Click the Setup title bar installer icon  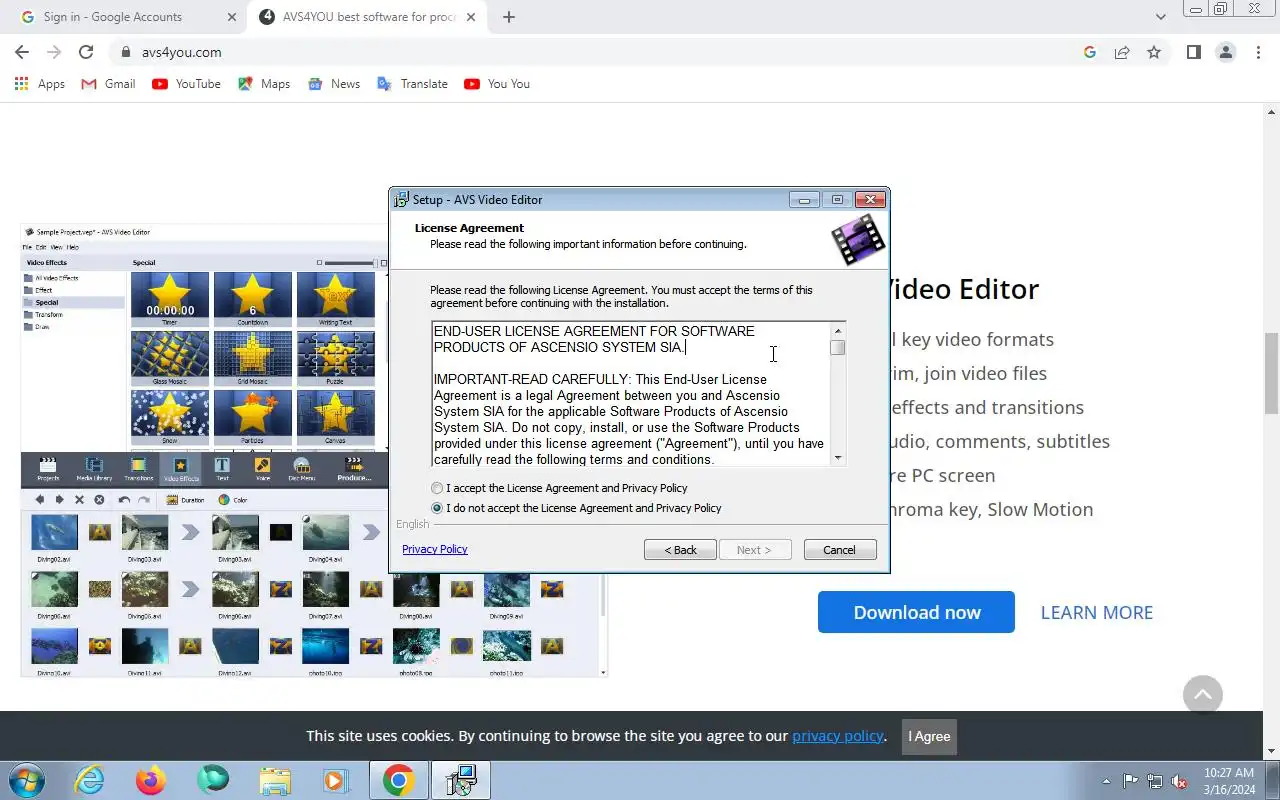(401, 199)
